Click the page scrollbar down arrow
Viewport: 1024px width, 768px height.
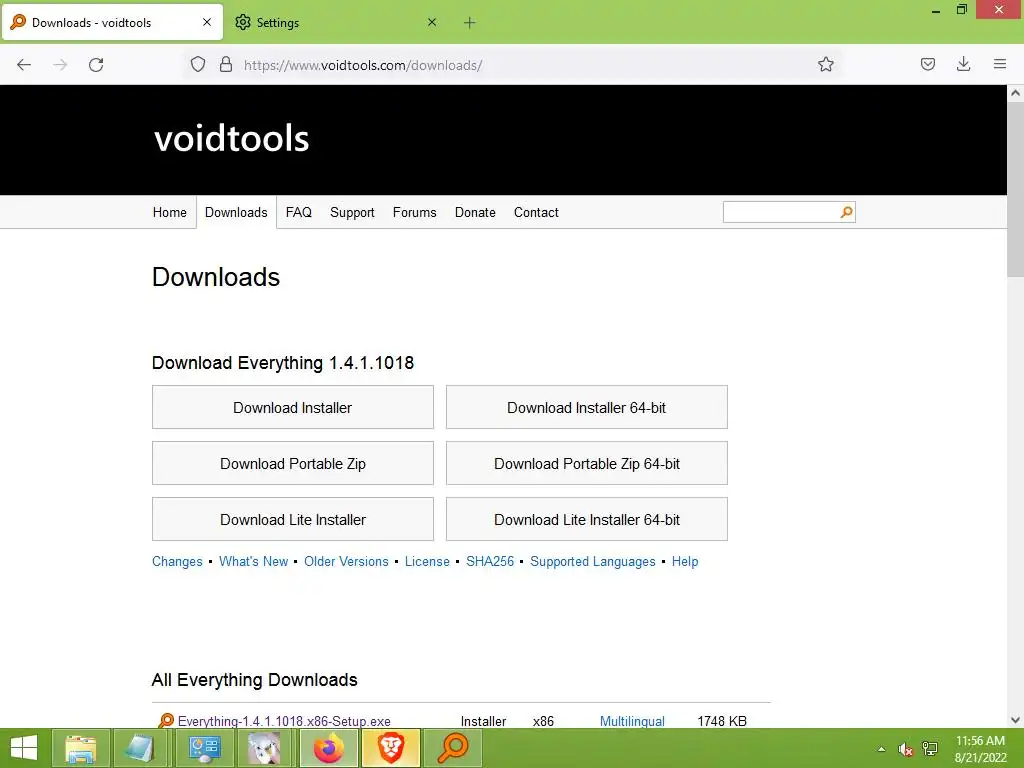(1015, 720)
